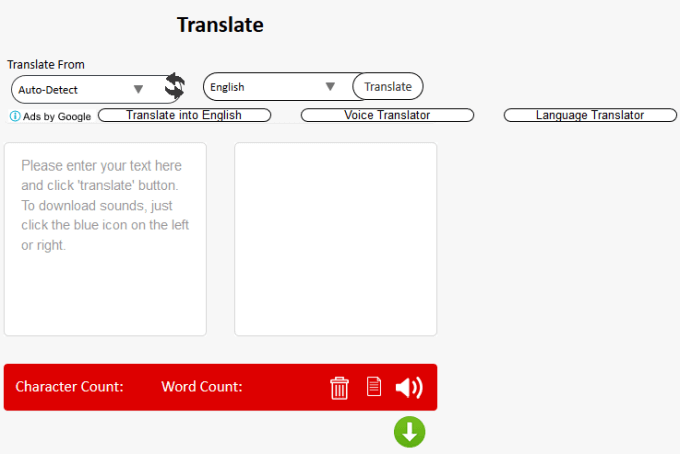Viewport: 680px width, 454px height.
Task: Open the Language Translator ad link
Action: [x=590, y=115]
